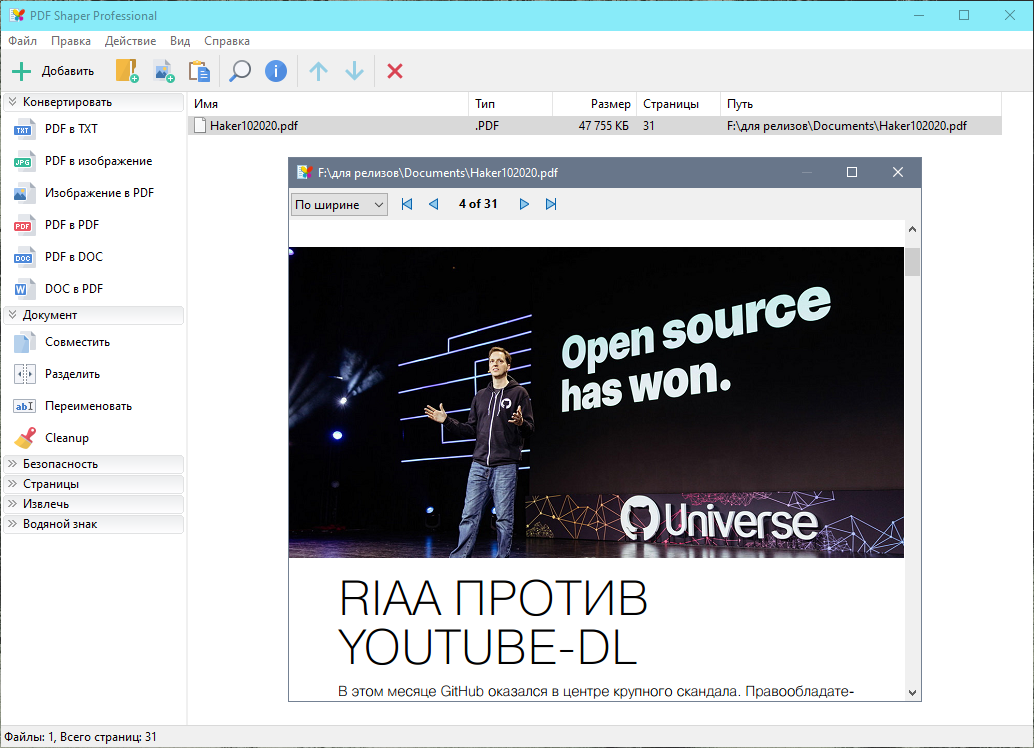Go to the next page in preview

click(523, 204)
